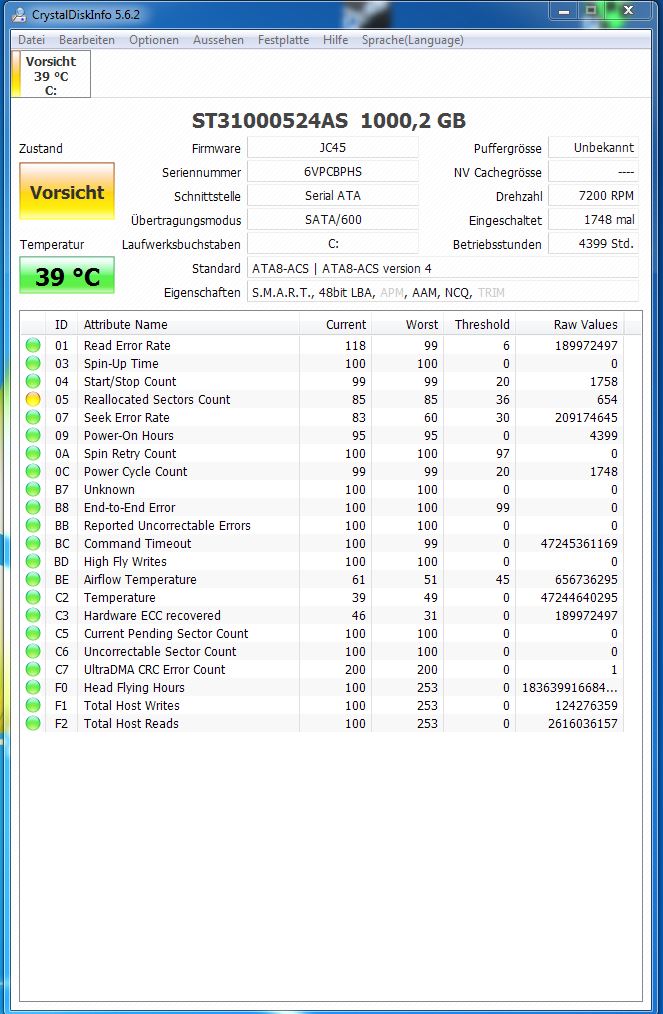Click the ID column header
Viewport: 663px width, 1014px height.
tap(61, 325)
